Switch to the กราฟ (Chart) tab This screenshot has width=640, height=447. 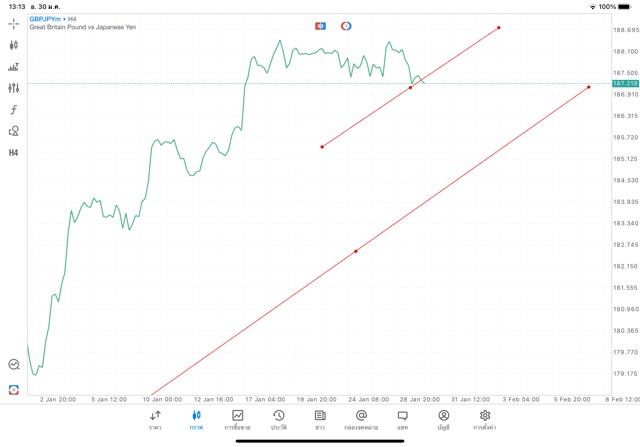197,420
